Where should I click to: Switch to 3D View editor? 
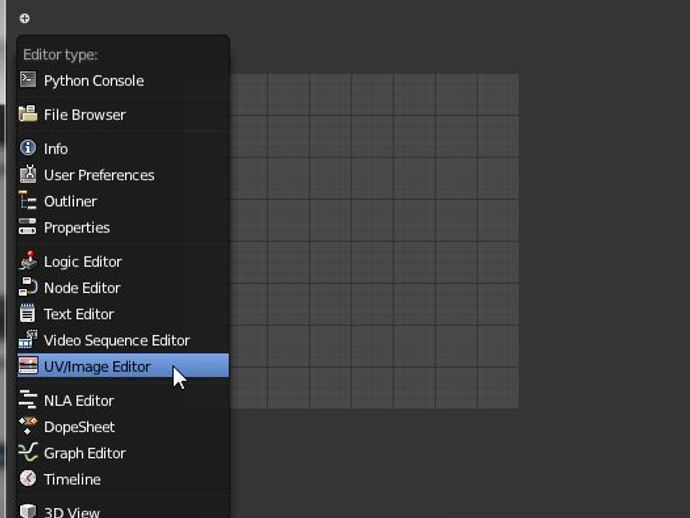pos(123,511)
